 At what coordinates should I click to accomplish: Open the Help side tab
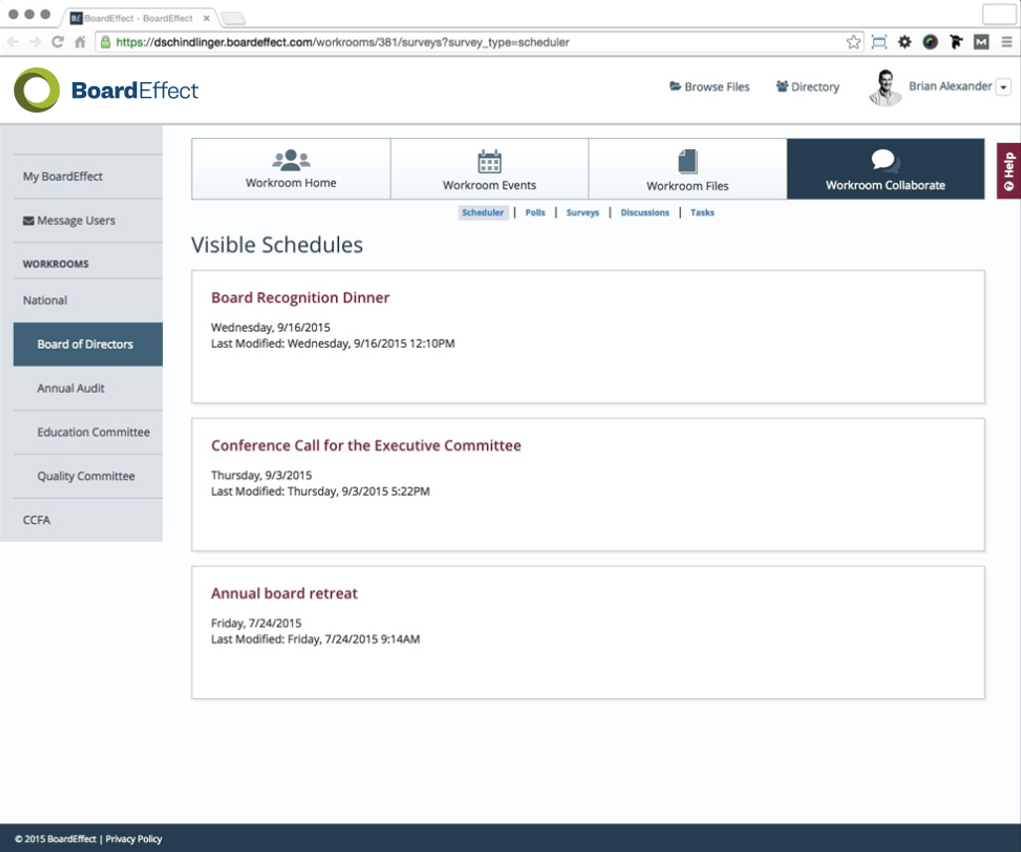1009,171
